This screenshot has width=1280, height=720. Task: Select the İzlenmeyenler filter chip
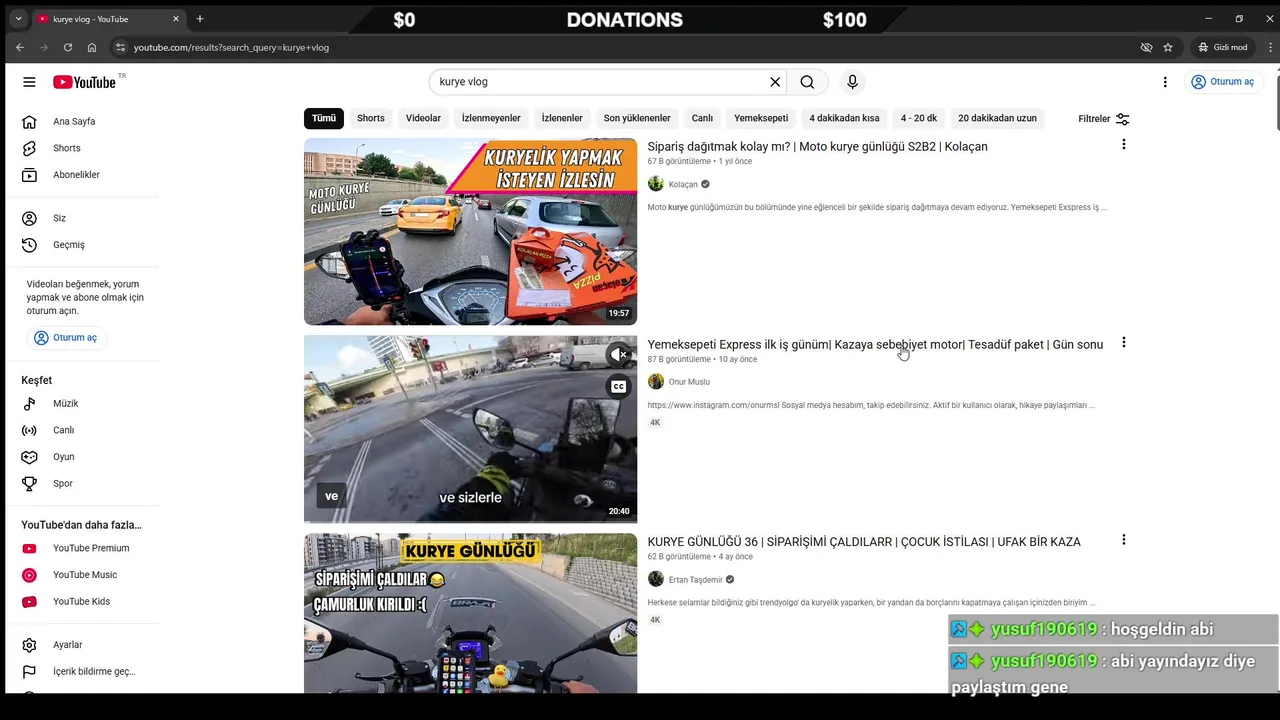point(491,118)
